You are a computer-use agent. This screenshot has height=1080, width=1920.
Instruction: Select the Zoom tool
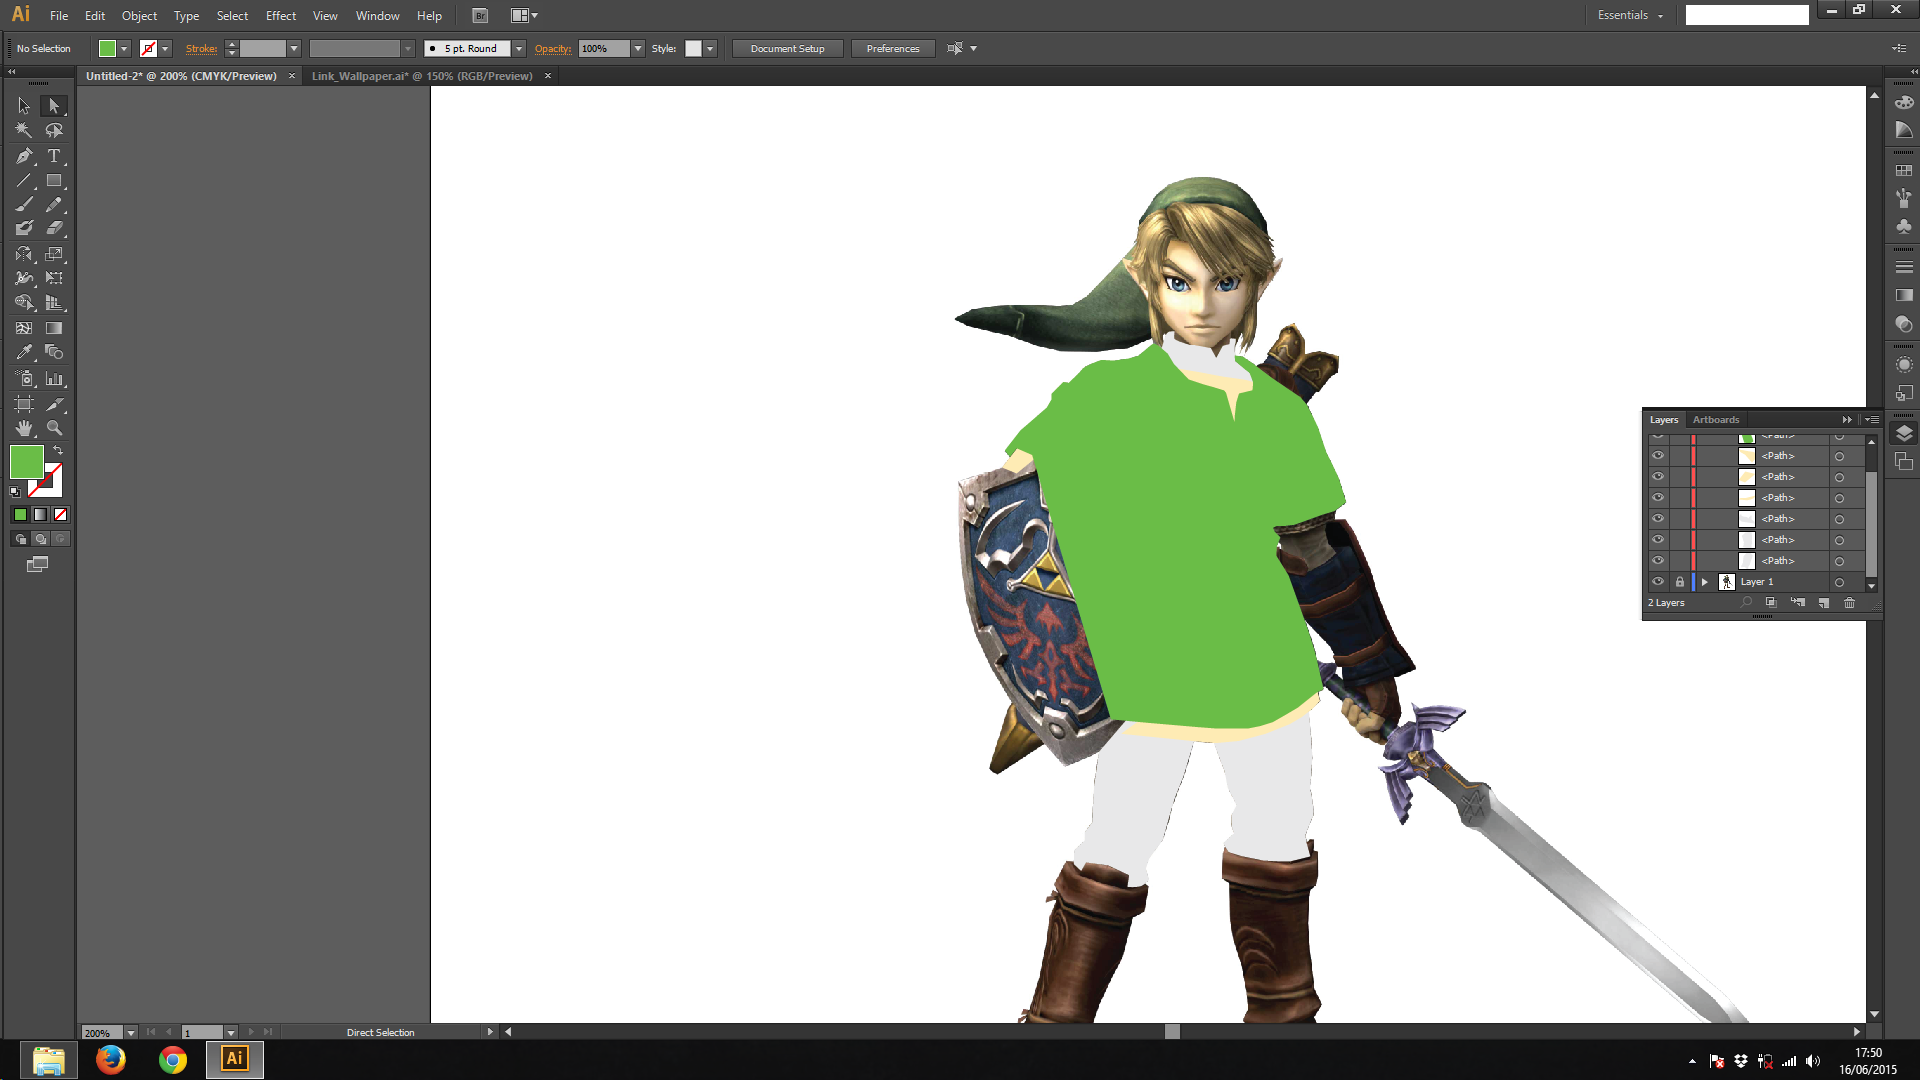coord(54,428)
